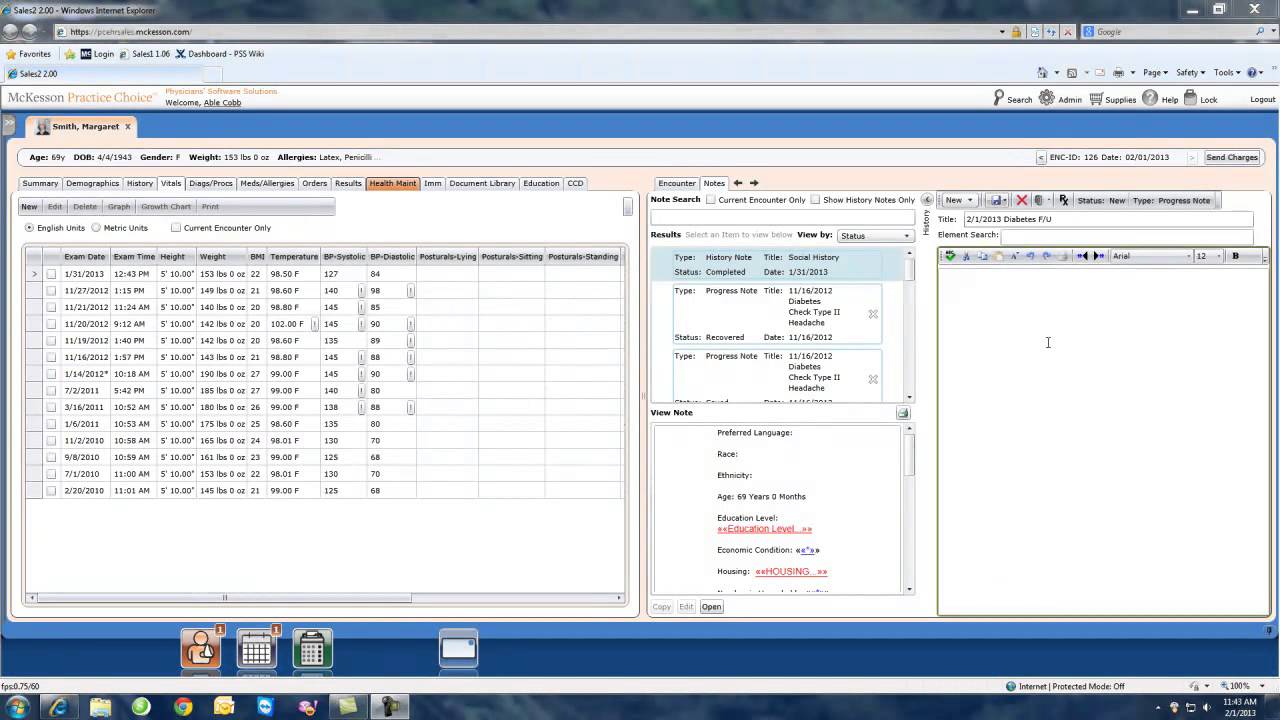Image resolution: width=1280 pixels, height=720 pixels.
Task: Select Metric Units radio button
Action: [x=96, y=228]
